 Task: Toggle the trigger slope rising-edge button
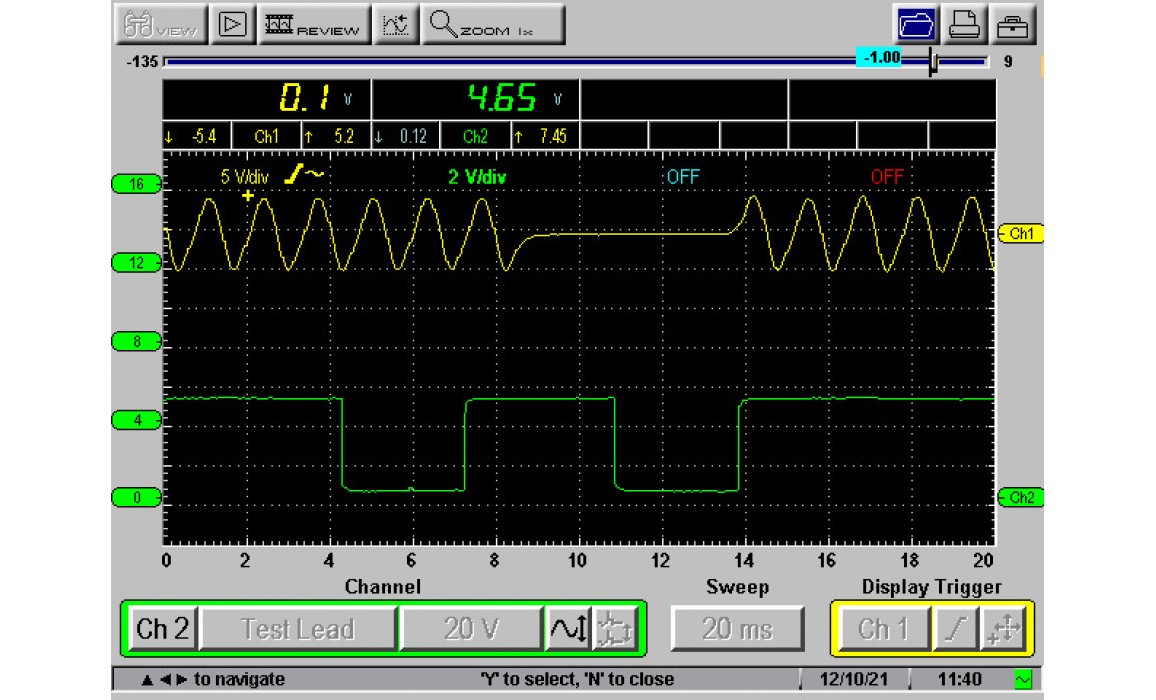(x=955, y=629)
